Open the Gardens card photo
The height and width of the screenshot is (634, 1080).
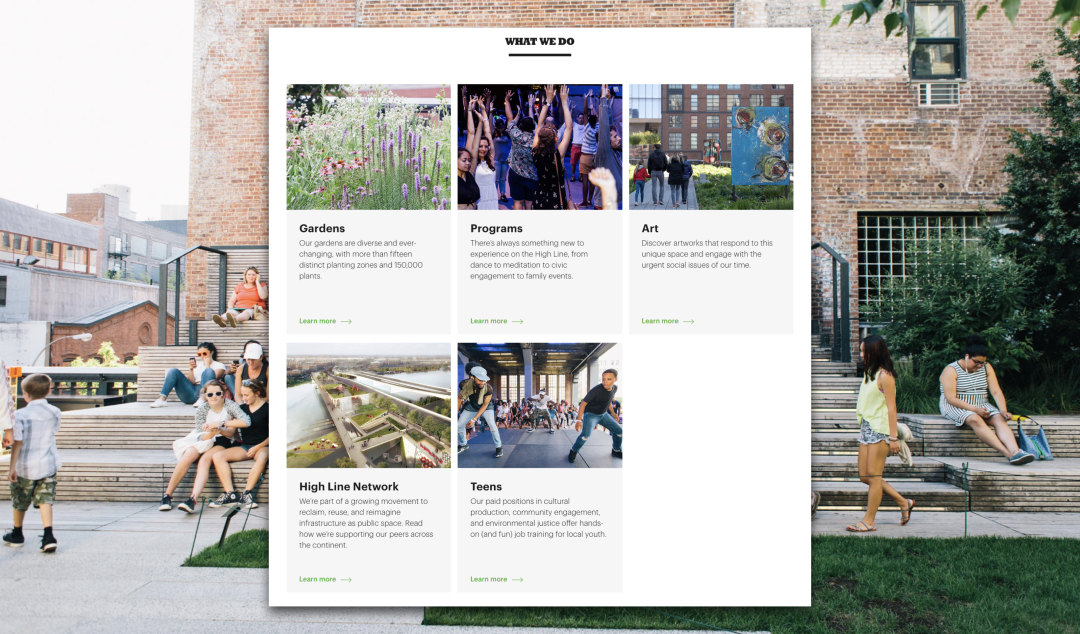click(368, 147)
